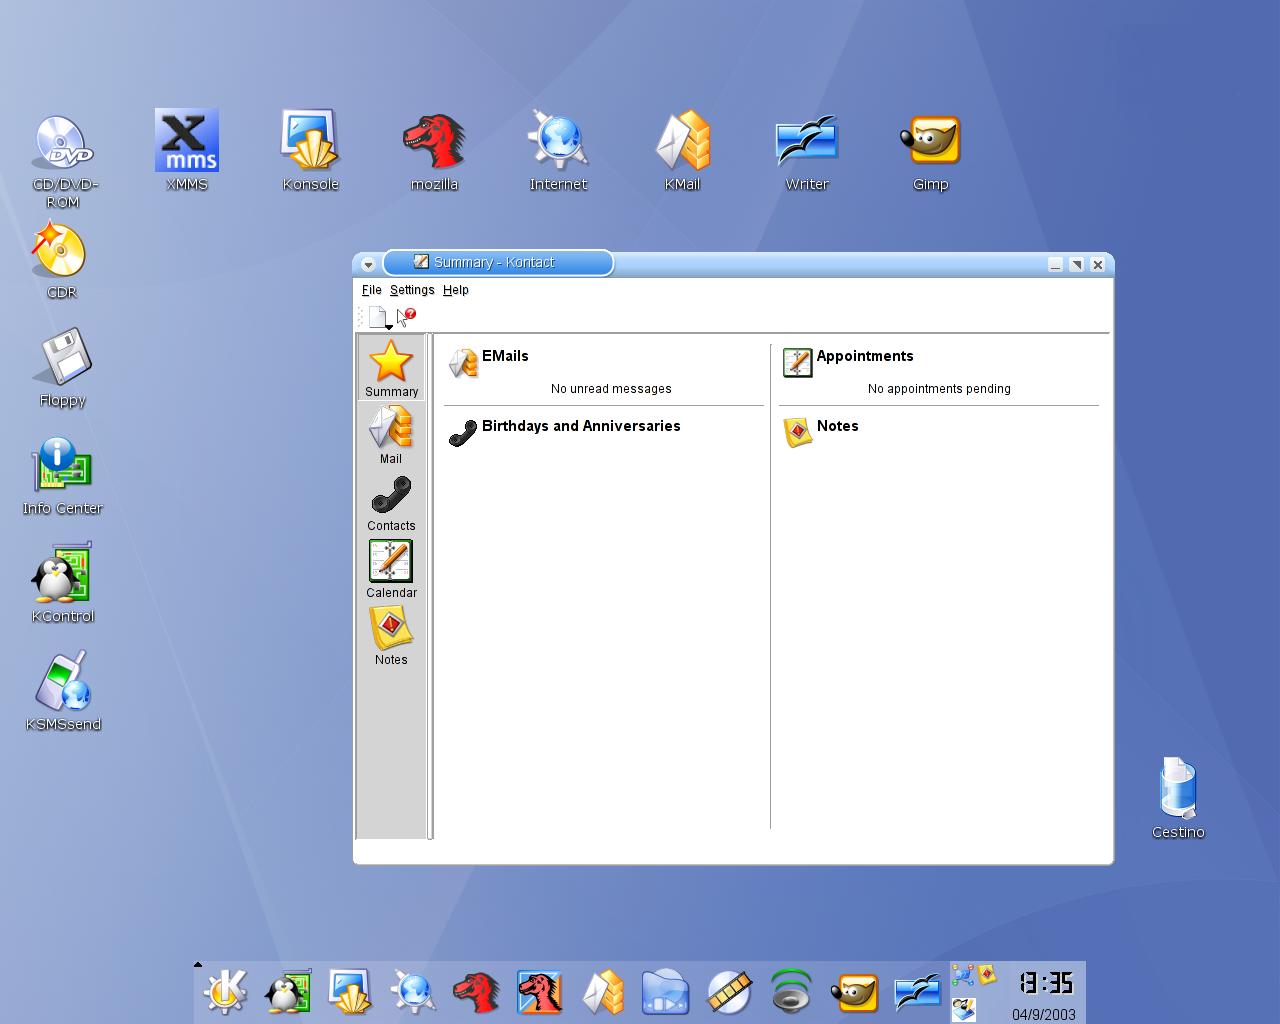The image size is (1280, 1024).
Task: Click the Klipper clipboard tray icon
Action: pos(963,1009)
